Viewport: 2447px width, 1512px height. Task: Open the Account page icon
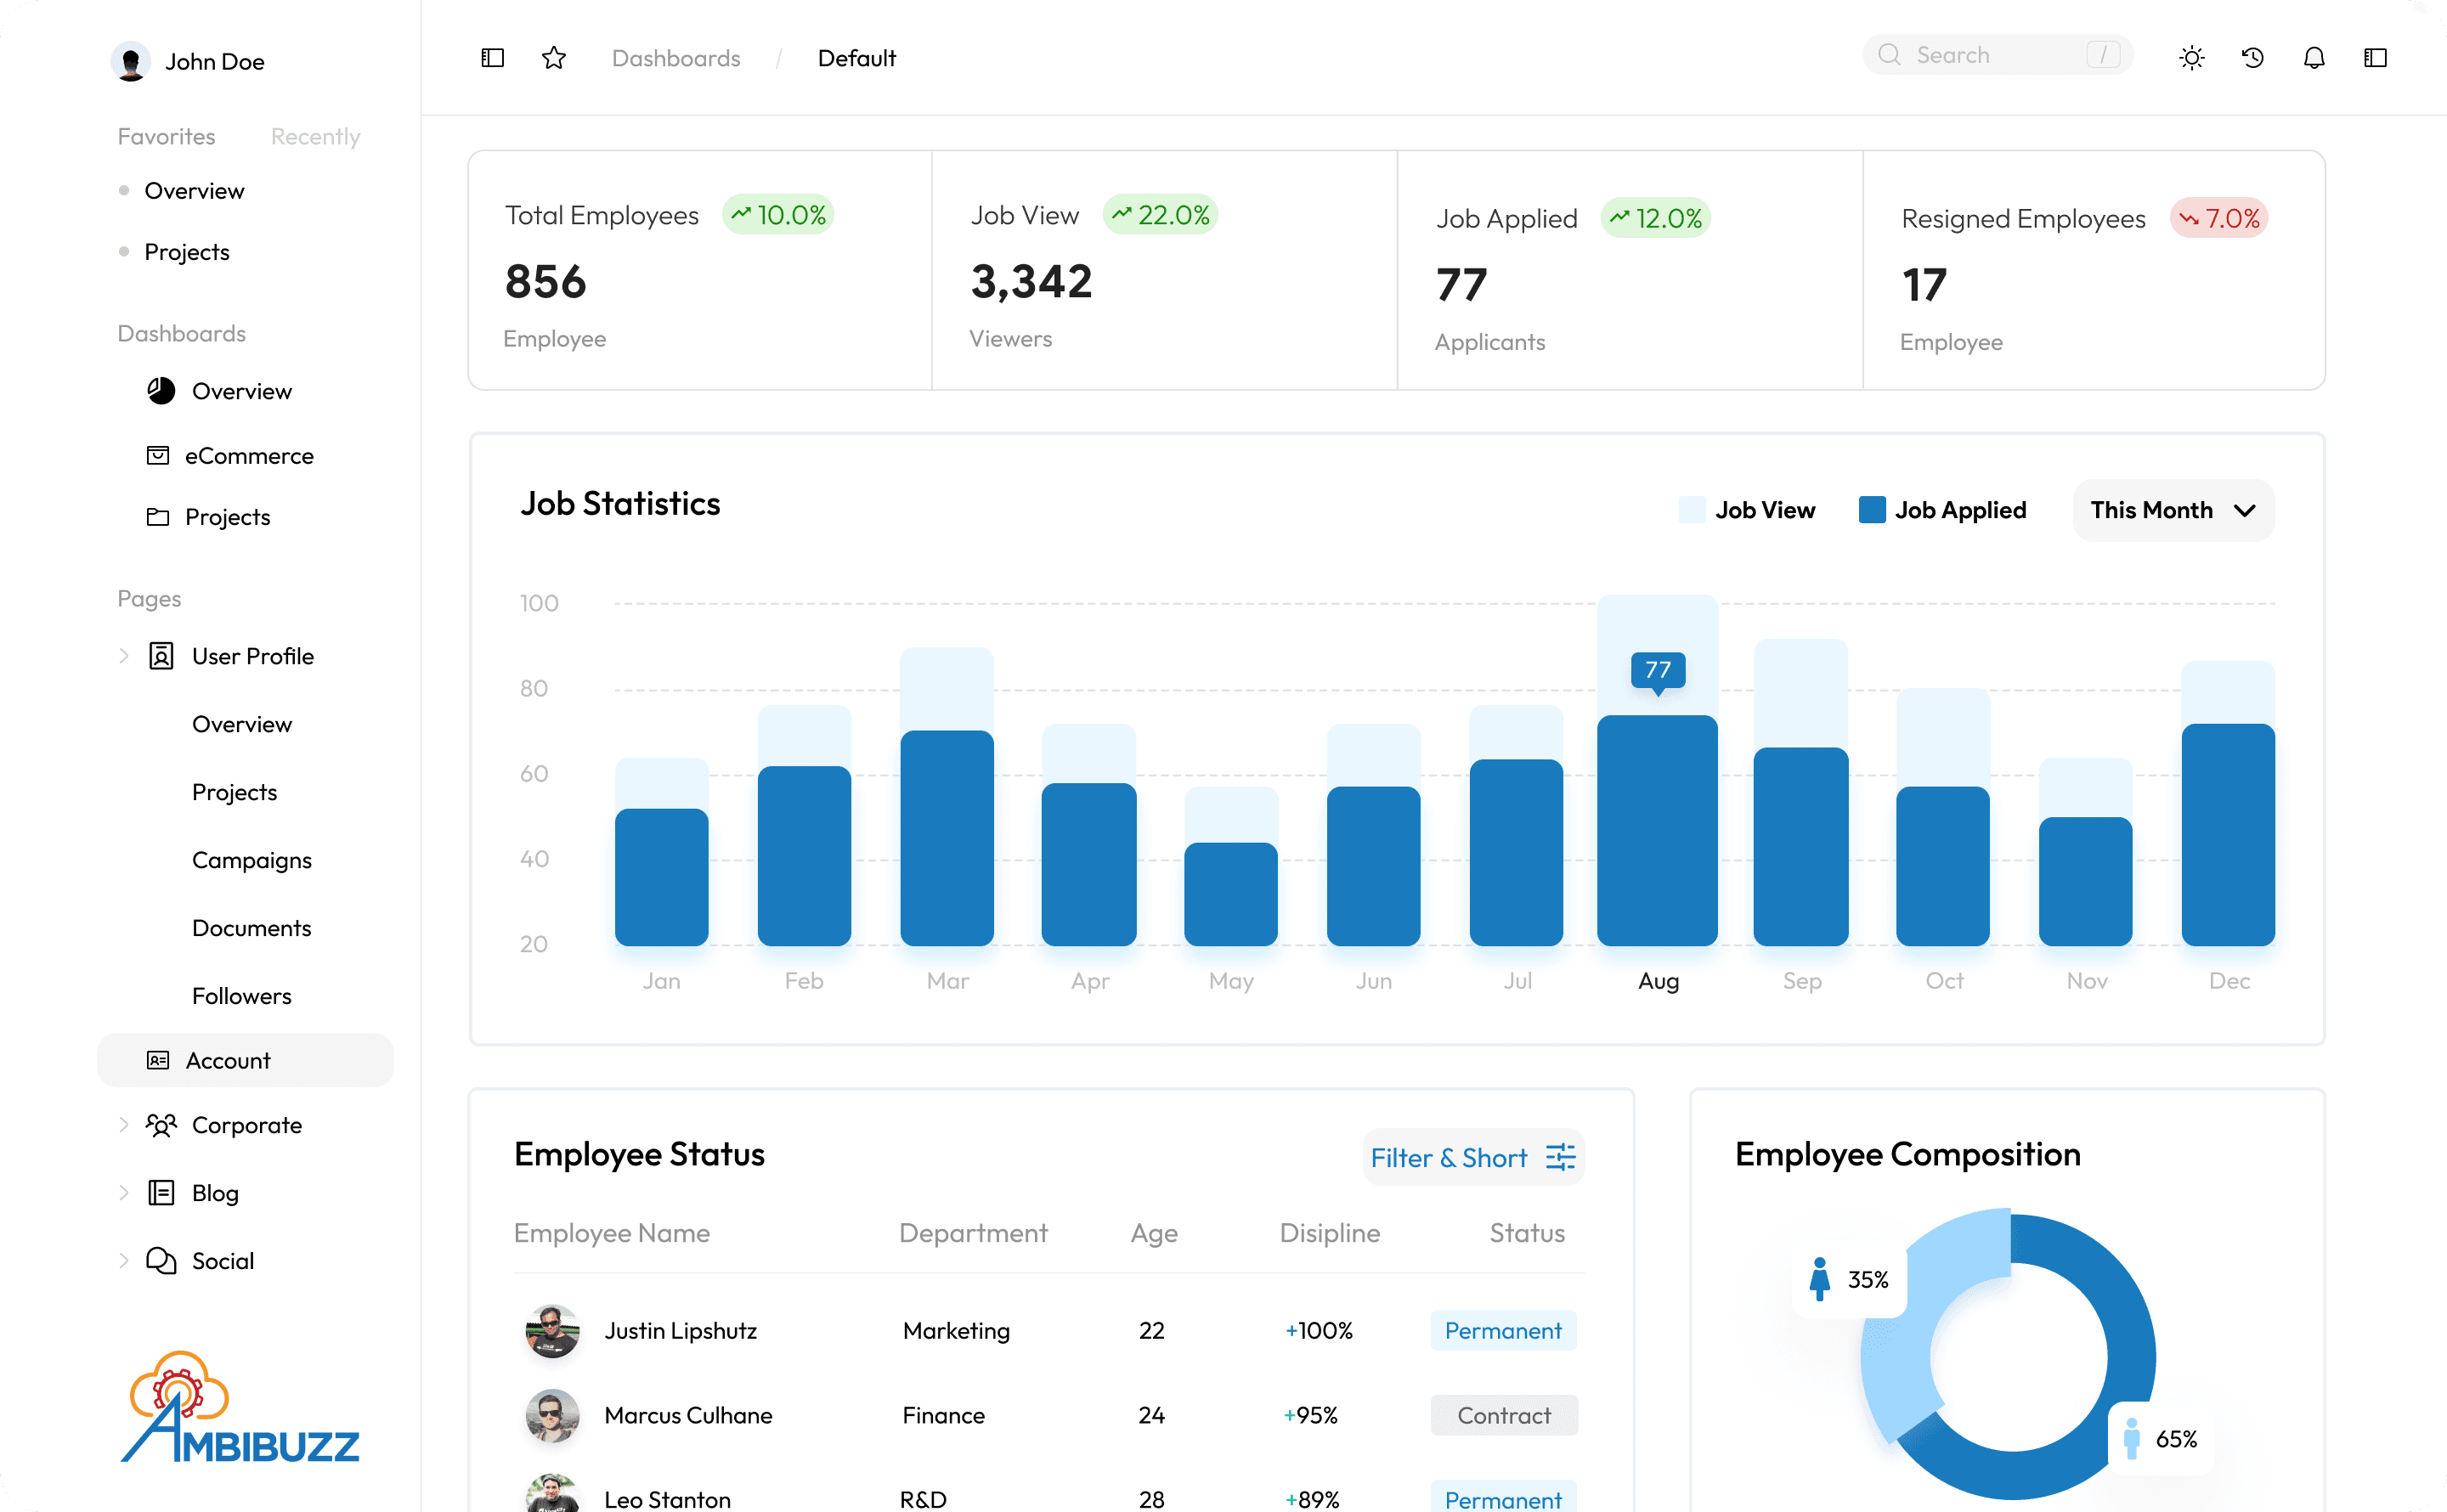click(158, 1060)
